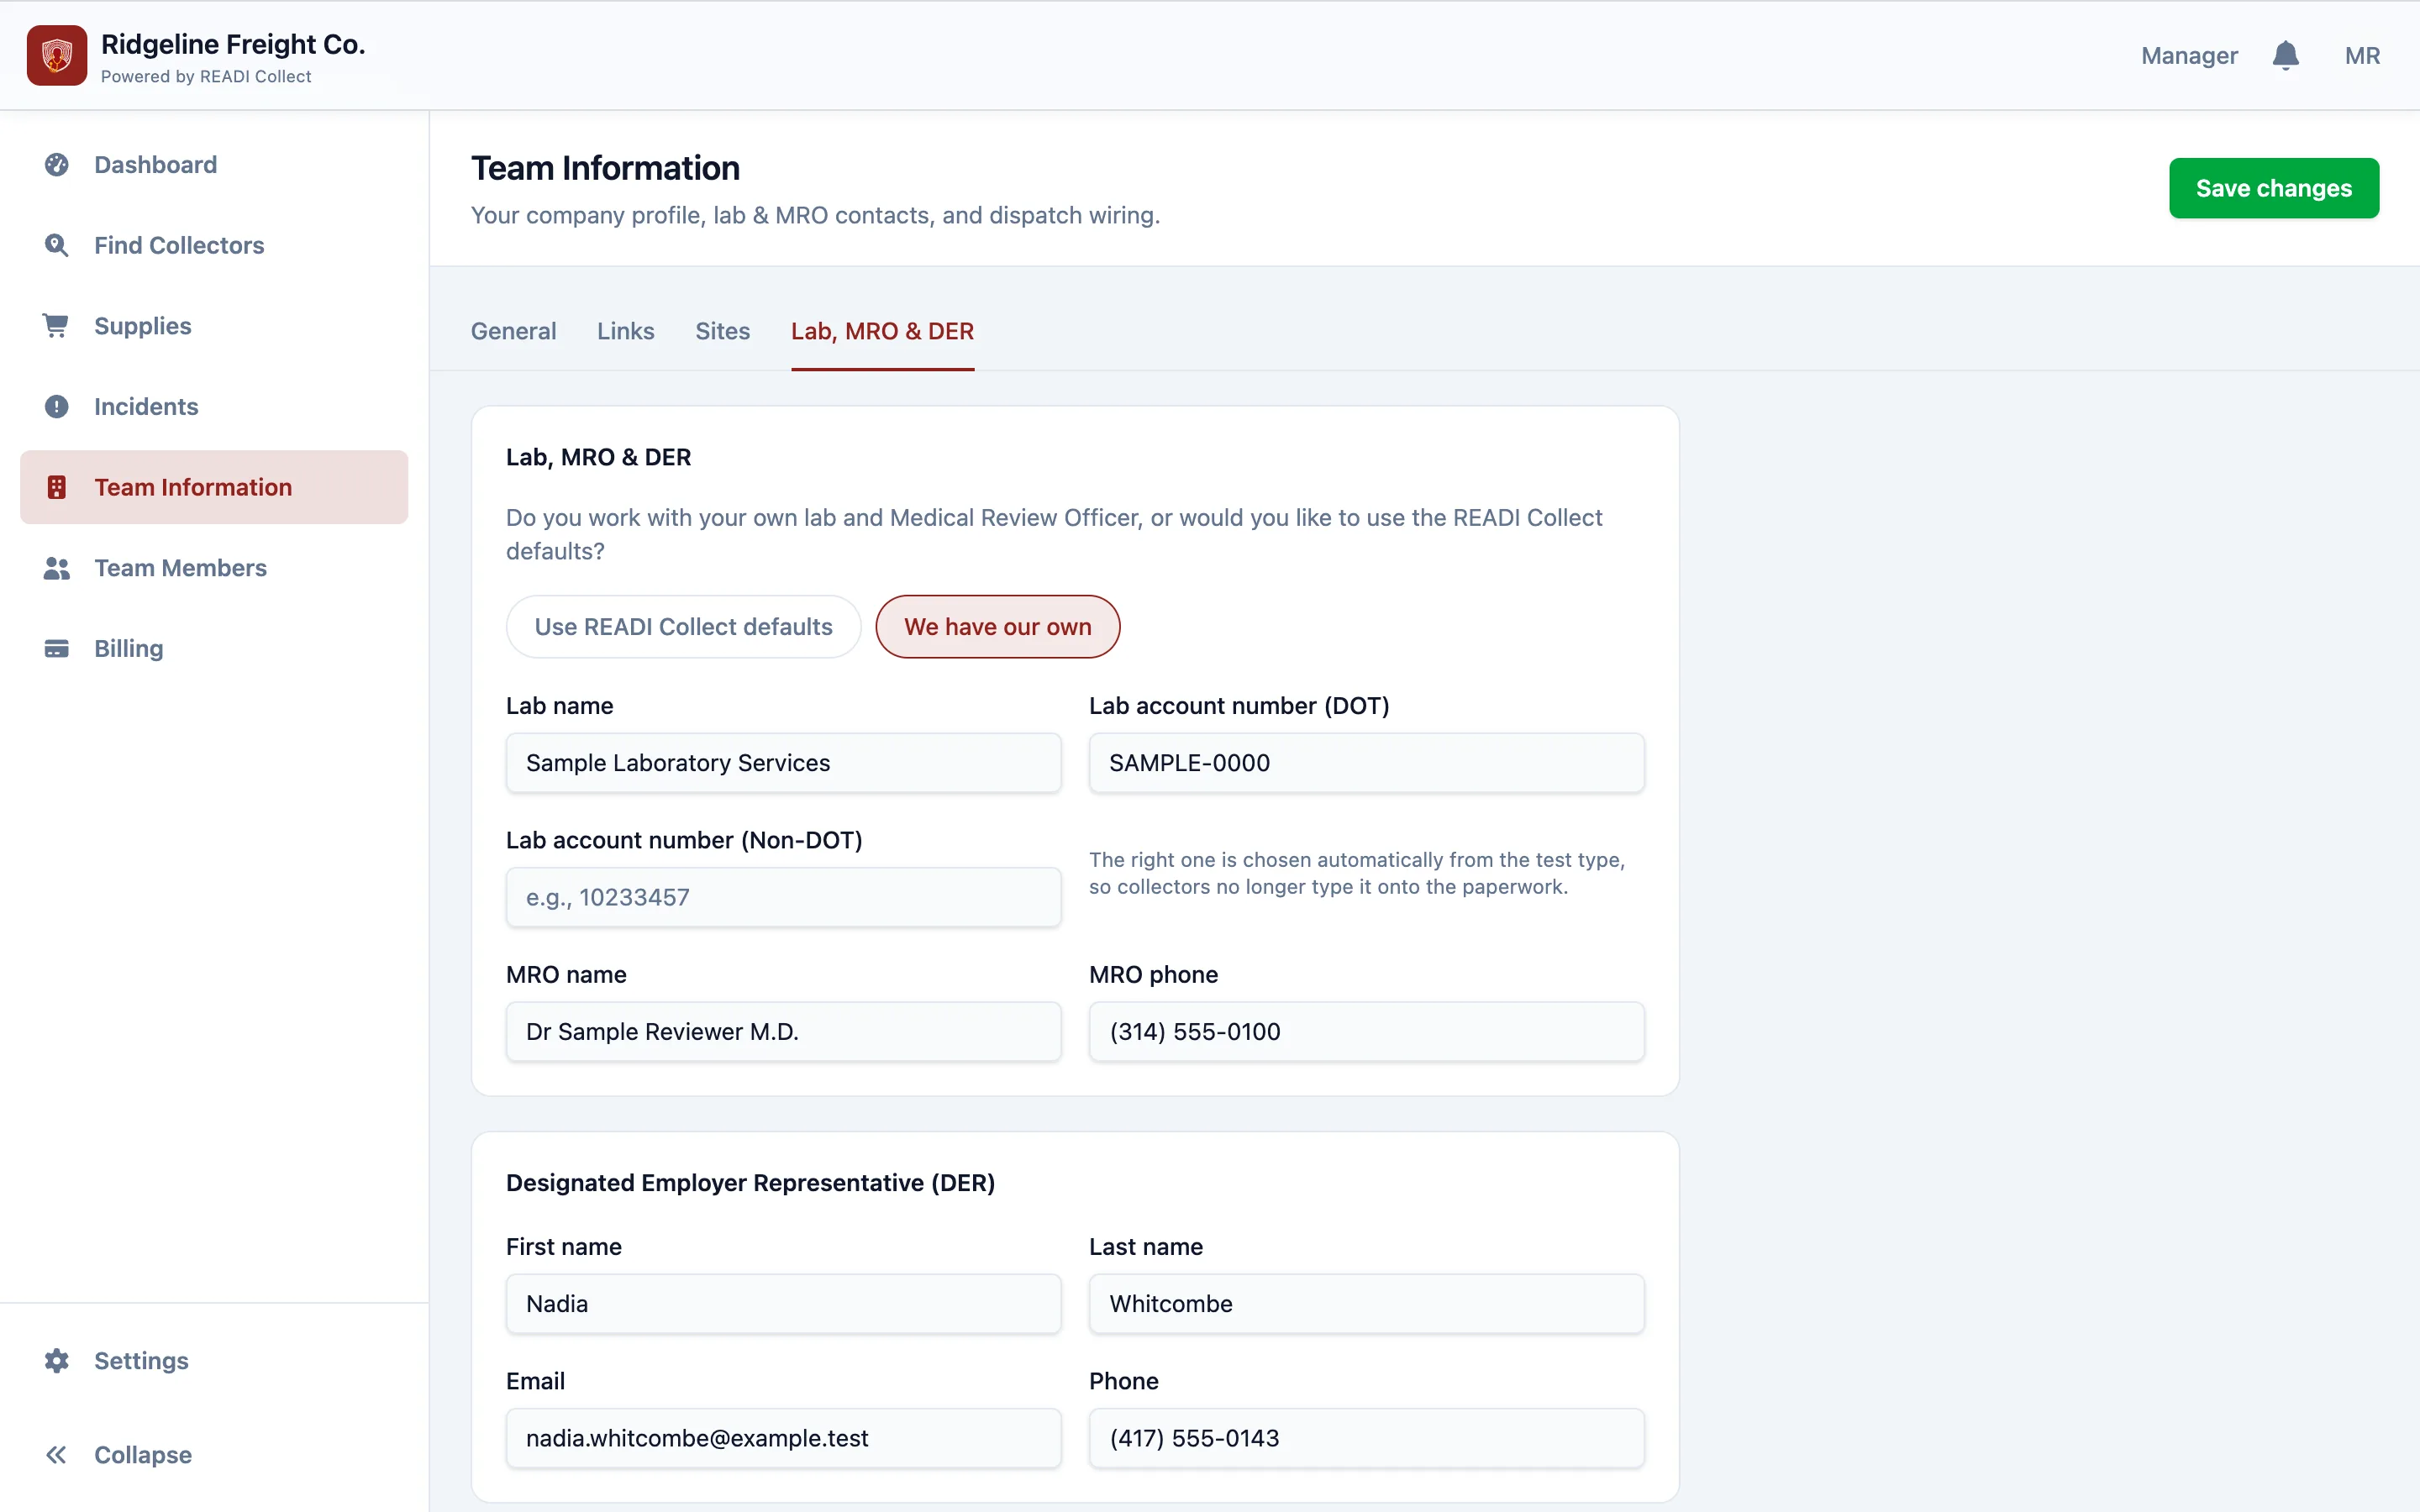Click the Lab account number (Non-DOT) field
The width and height of the screenshot is (2420, 1512).
[783, 897]
